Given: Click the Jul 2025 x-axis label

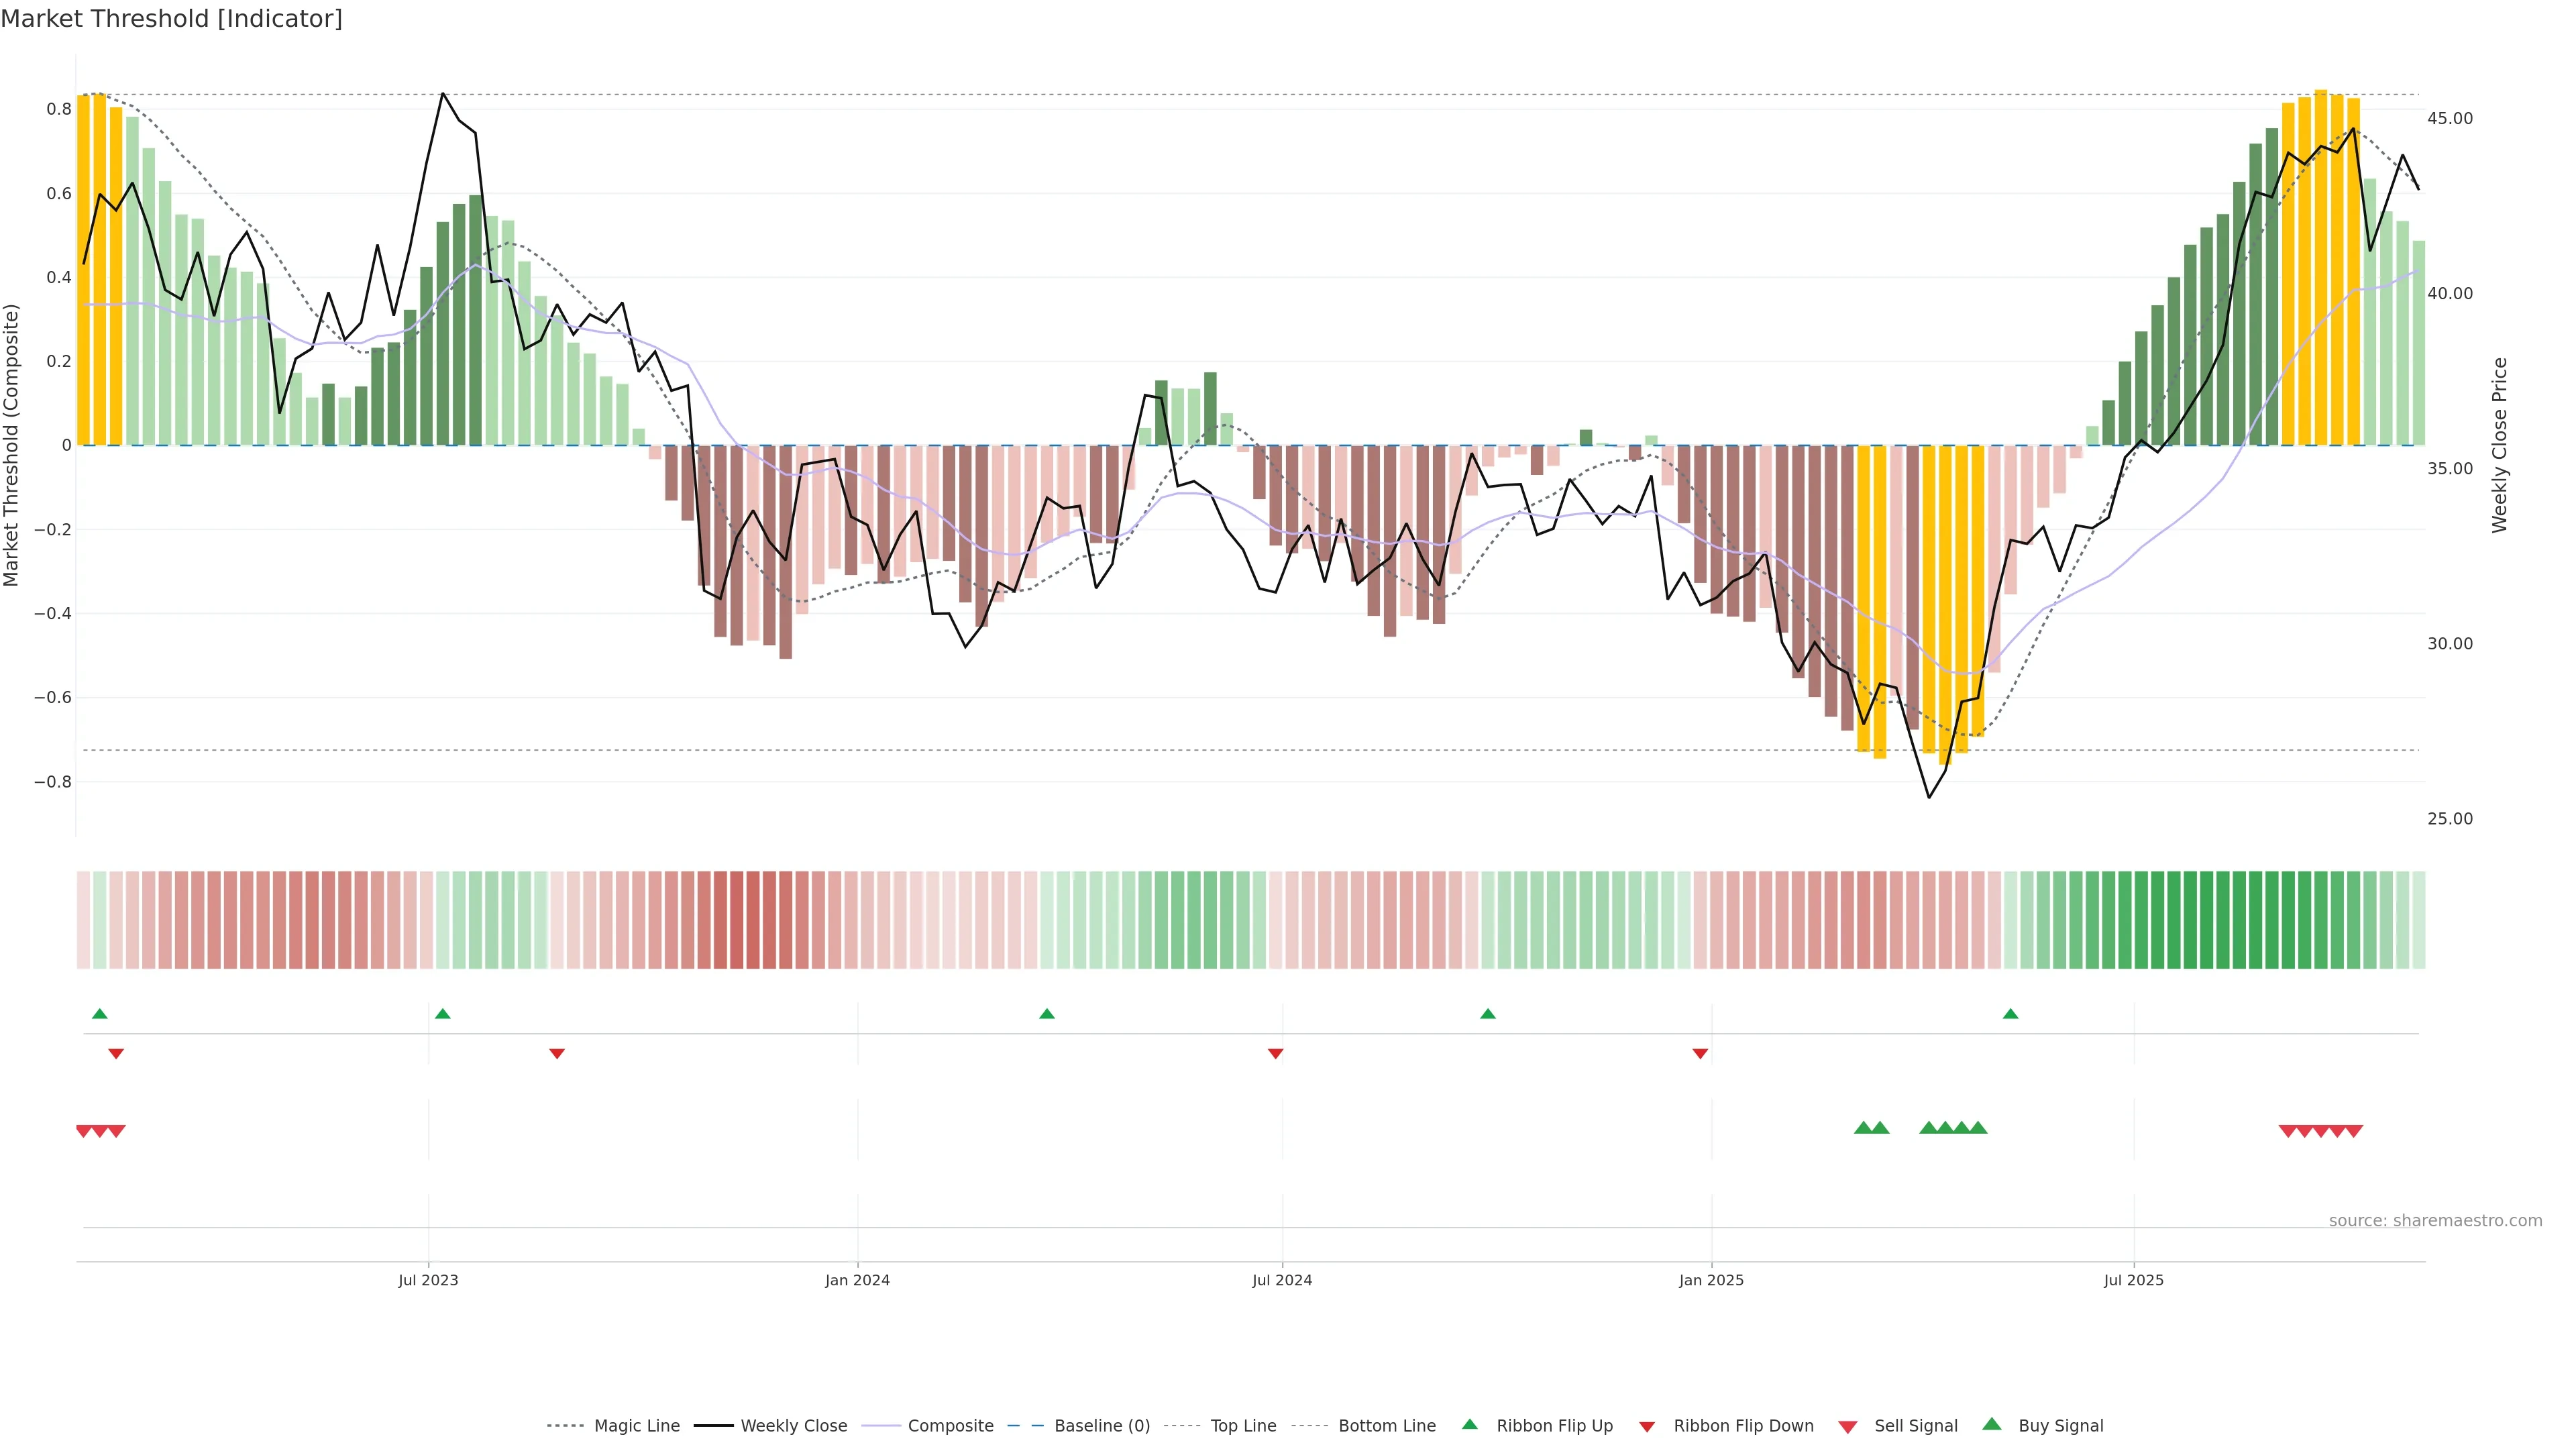Looking at the screenshot, I should (x=2133, y=1280).
